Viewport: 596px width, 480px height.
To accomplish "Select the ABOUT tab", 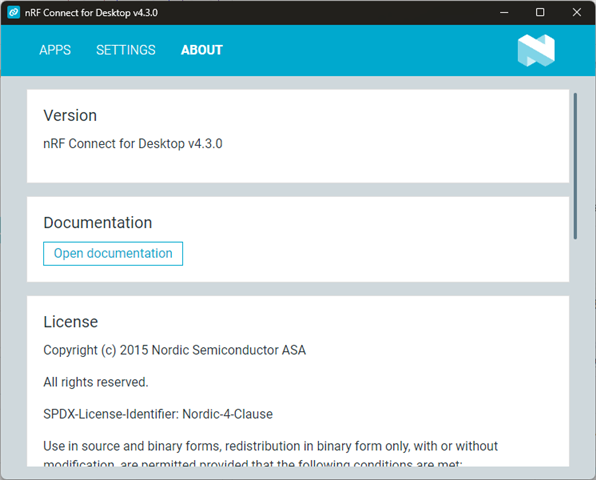I will [x=201, y=50].
